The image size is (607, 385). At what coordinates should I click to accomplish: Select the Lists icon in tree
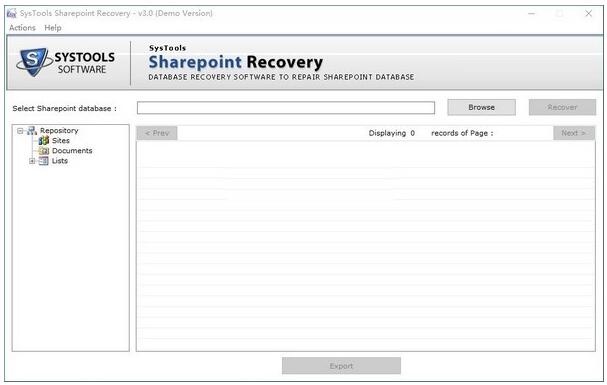[44, 161]
